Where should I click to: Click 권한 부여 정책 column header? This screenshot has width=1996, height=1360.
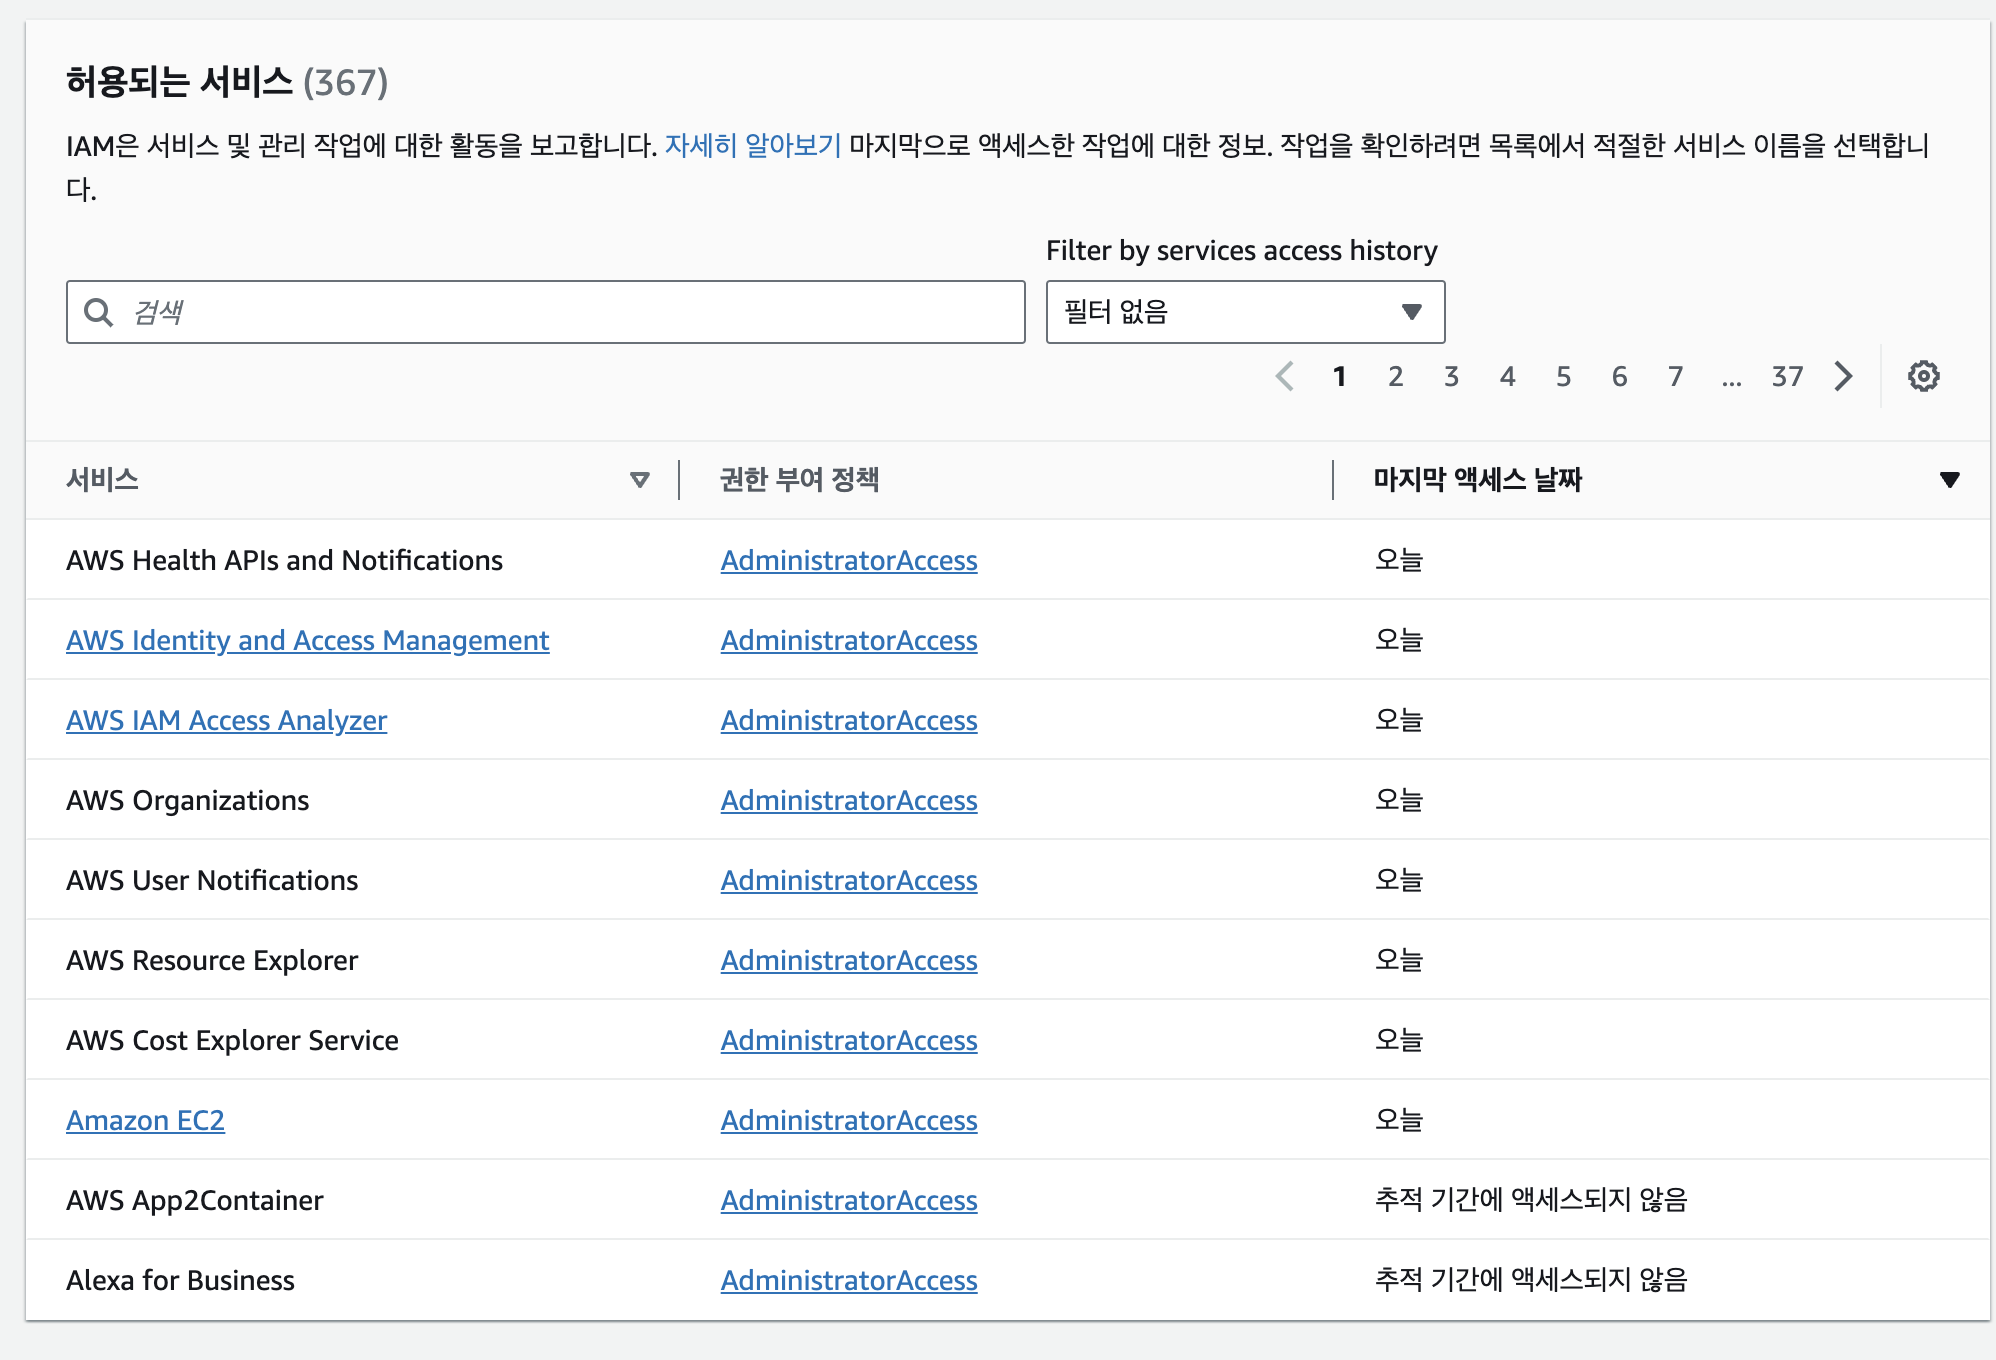click(x=799, y=480)
